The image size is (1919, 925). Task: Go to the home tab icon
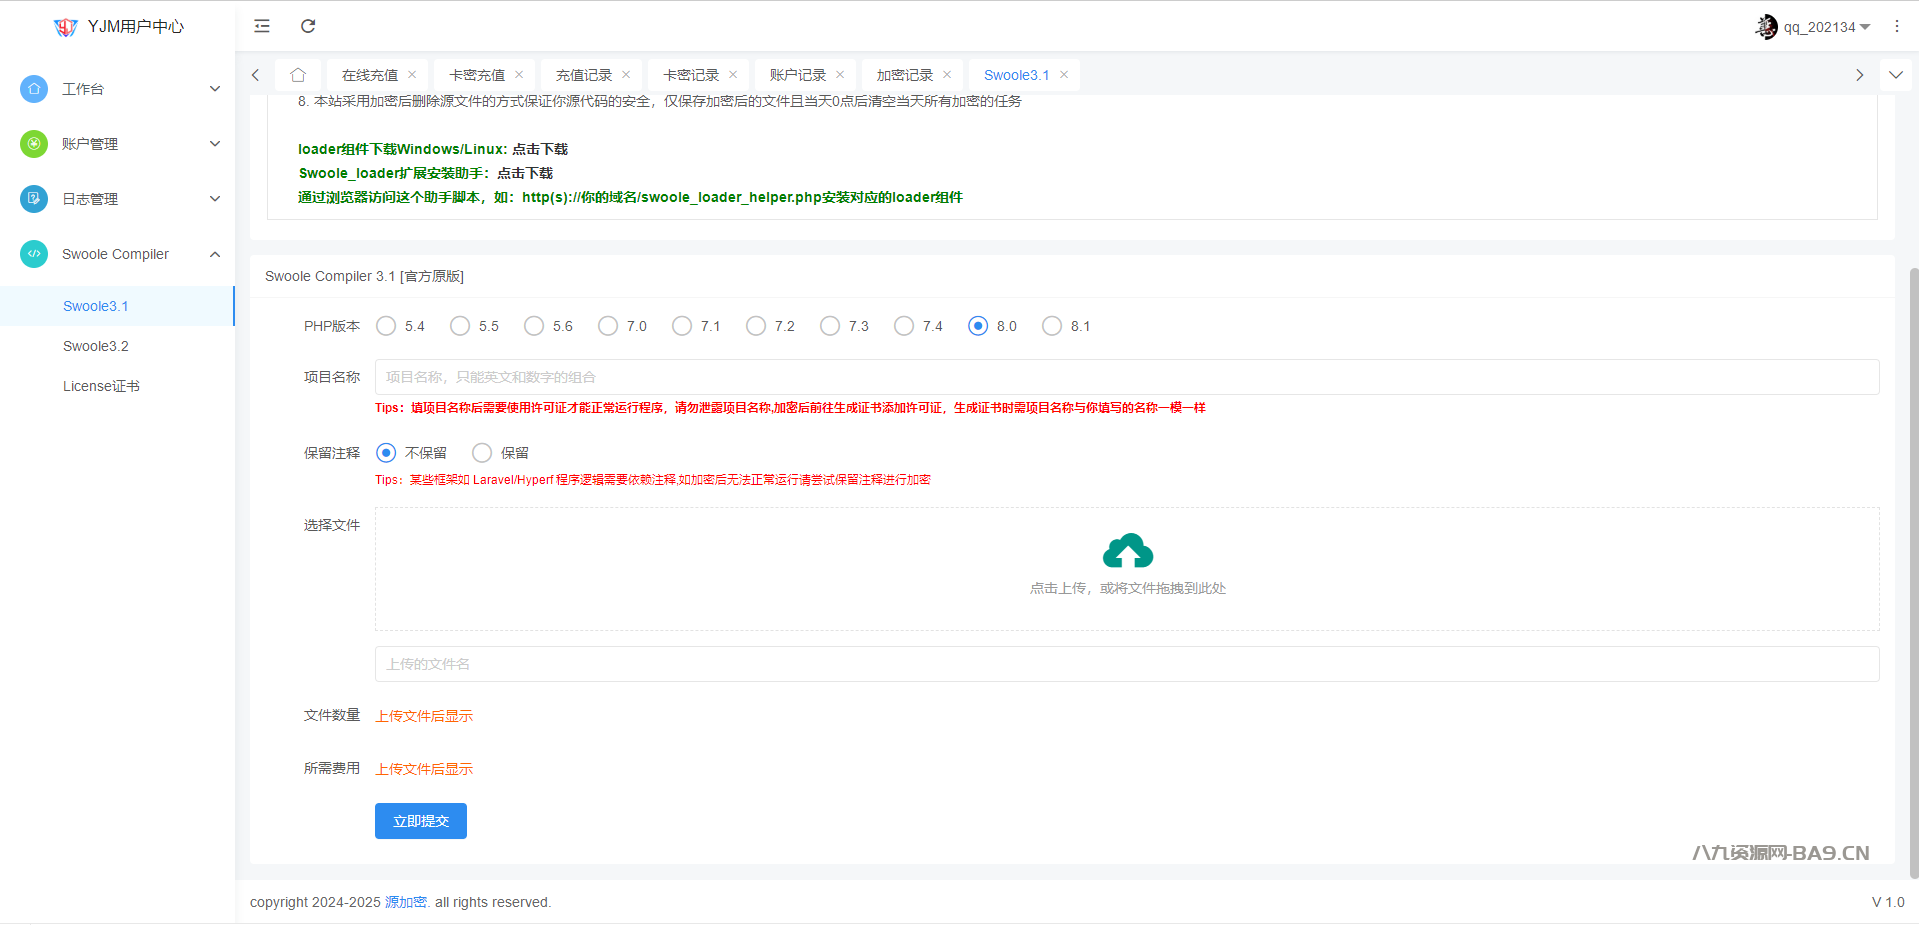tap(298, 75)
